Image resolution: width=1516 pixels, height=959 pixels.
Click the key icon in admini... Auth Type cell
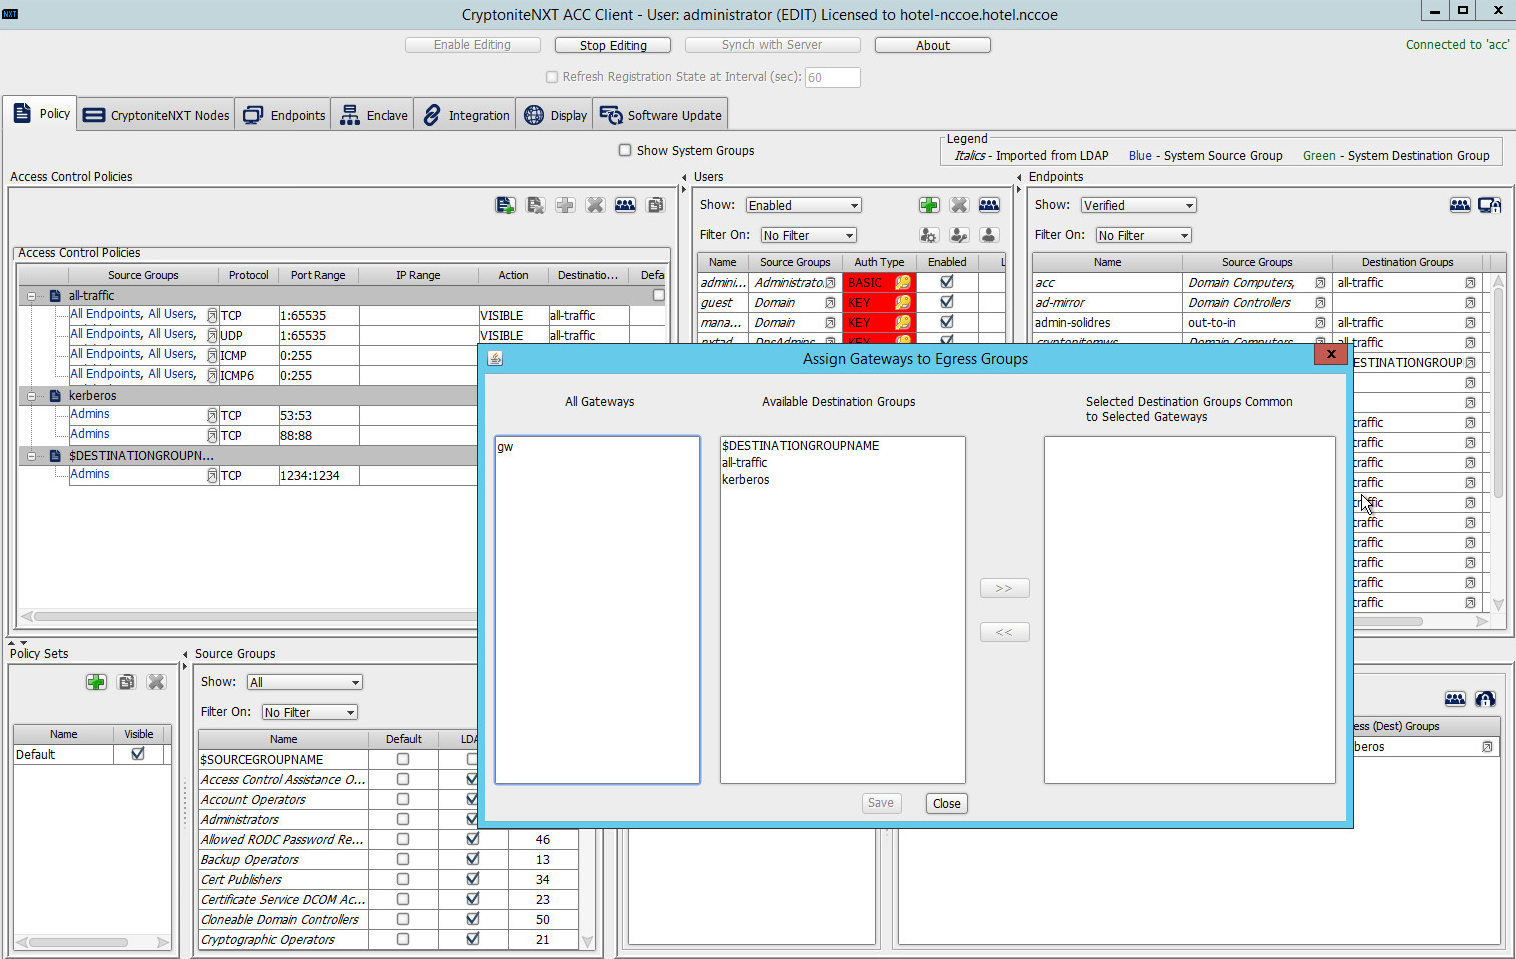[903, 283]
